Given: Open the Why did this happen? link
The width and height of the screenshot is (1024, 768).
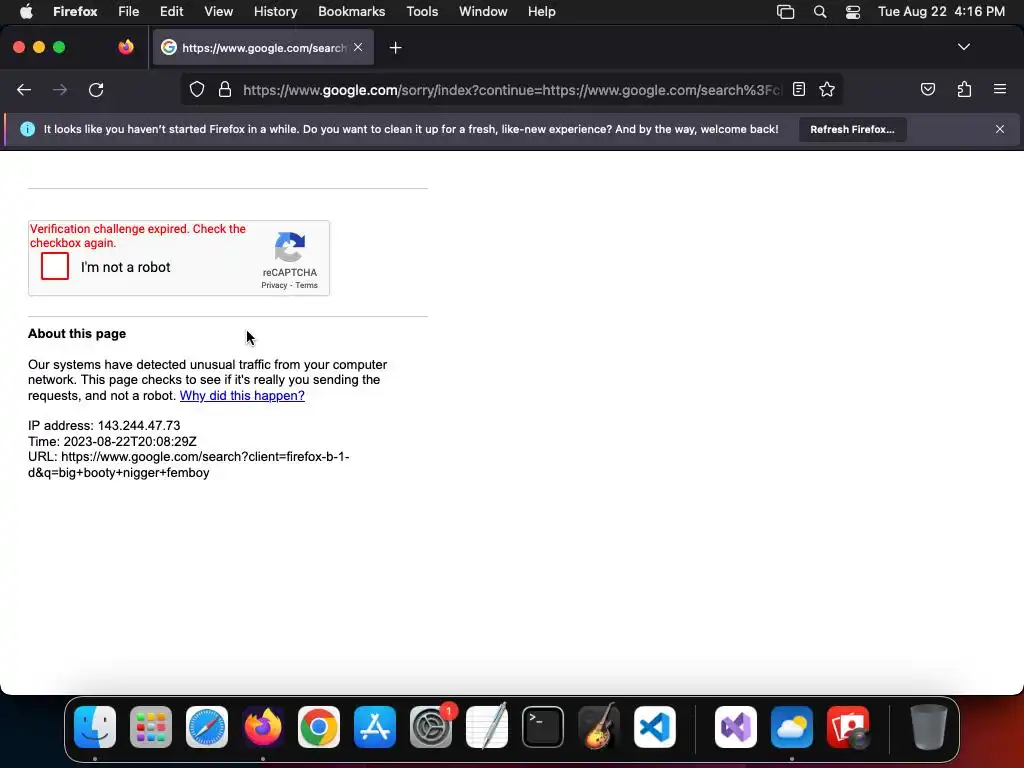Looking at the screenshot, I should 242,395.
